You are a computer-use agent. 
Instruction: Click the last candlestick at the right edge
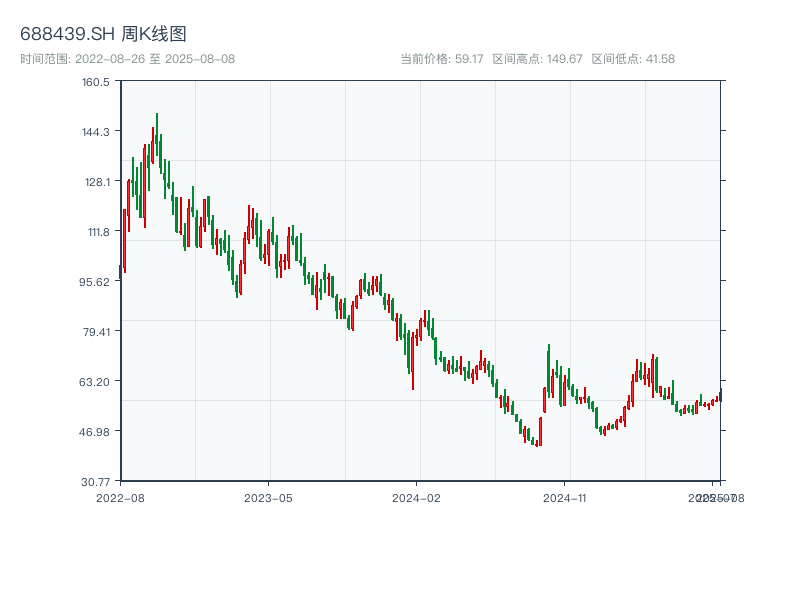(x=720, y=394)
